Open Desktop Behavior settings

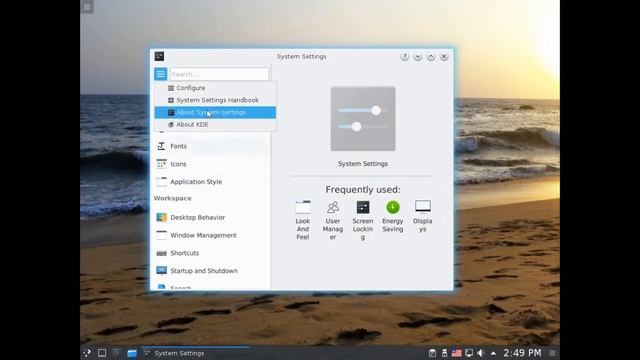(x=211, y=218)
